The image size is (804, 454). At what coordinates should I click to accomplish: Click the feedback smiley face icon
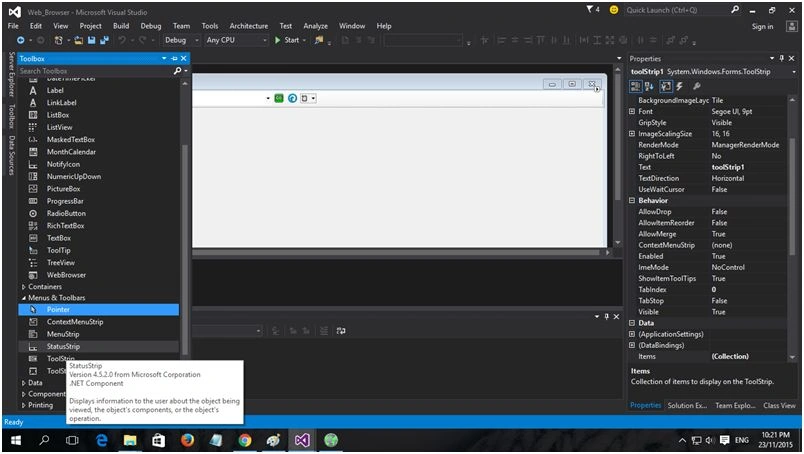click(x=613, y=10)
